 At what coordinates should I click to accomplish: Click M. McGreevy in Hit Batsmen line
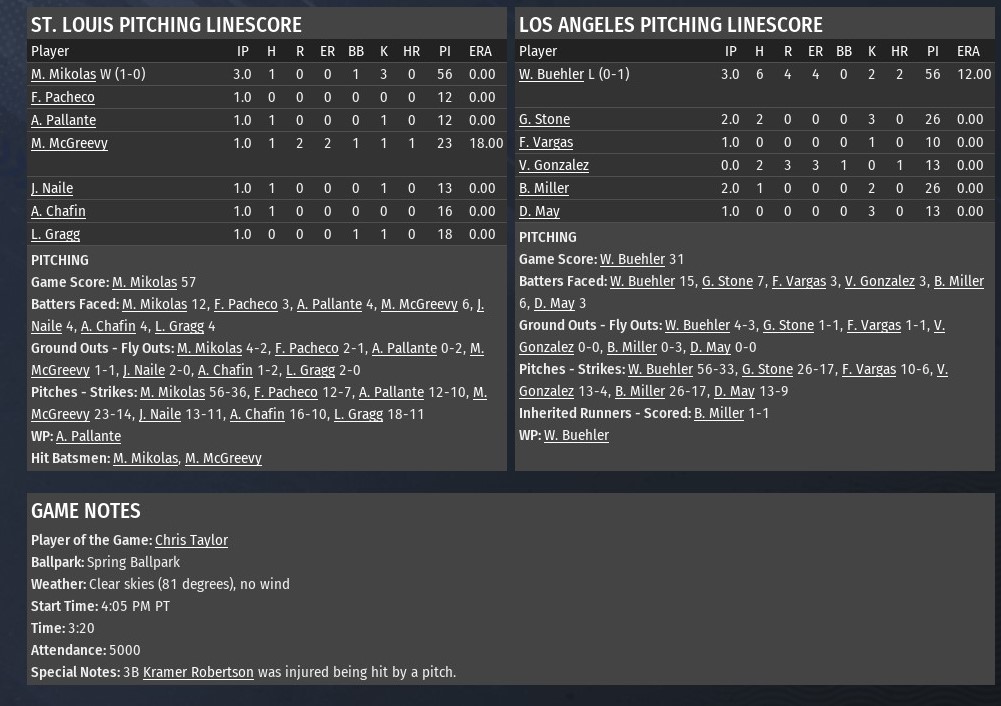(x=223, y=458)
